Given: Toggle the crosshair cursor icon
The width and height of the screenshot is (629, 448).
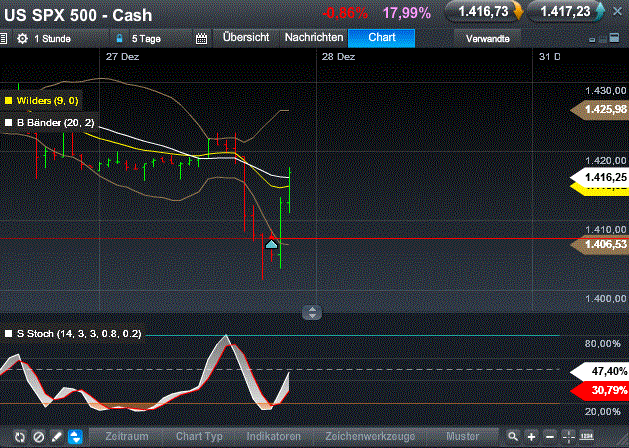Looking at the screenshot, I should (x=568, y=437).
